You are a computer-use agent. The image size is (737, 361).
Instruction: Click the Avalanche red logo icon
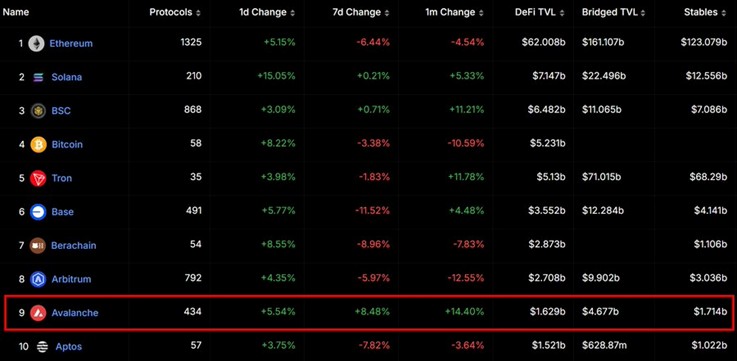38,313
